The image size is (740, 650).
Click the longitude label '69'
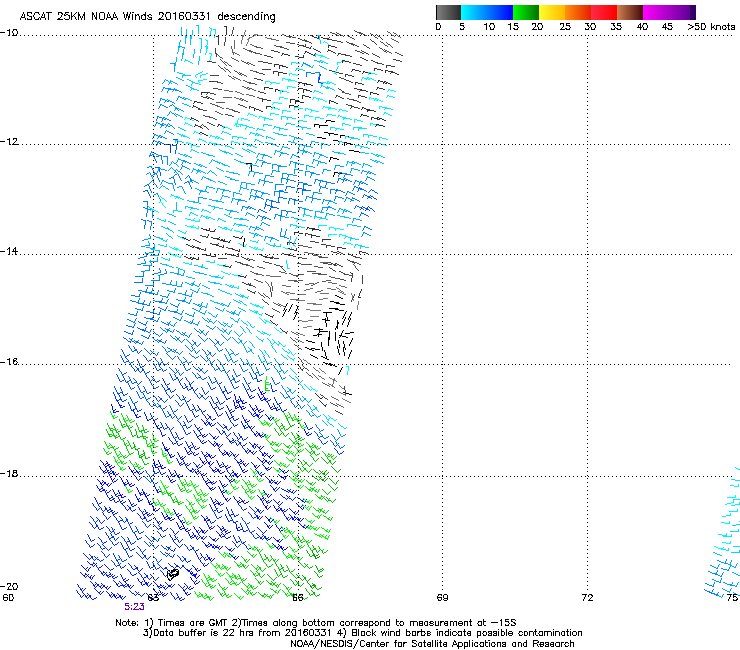(442, 598)
